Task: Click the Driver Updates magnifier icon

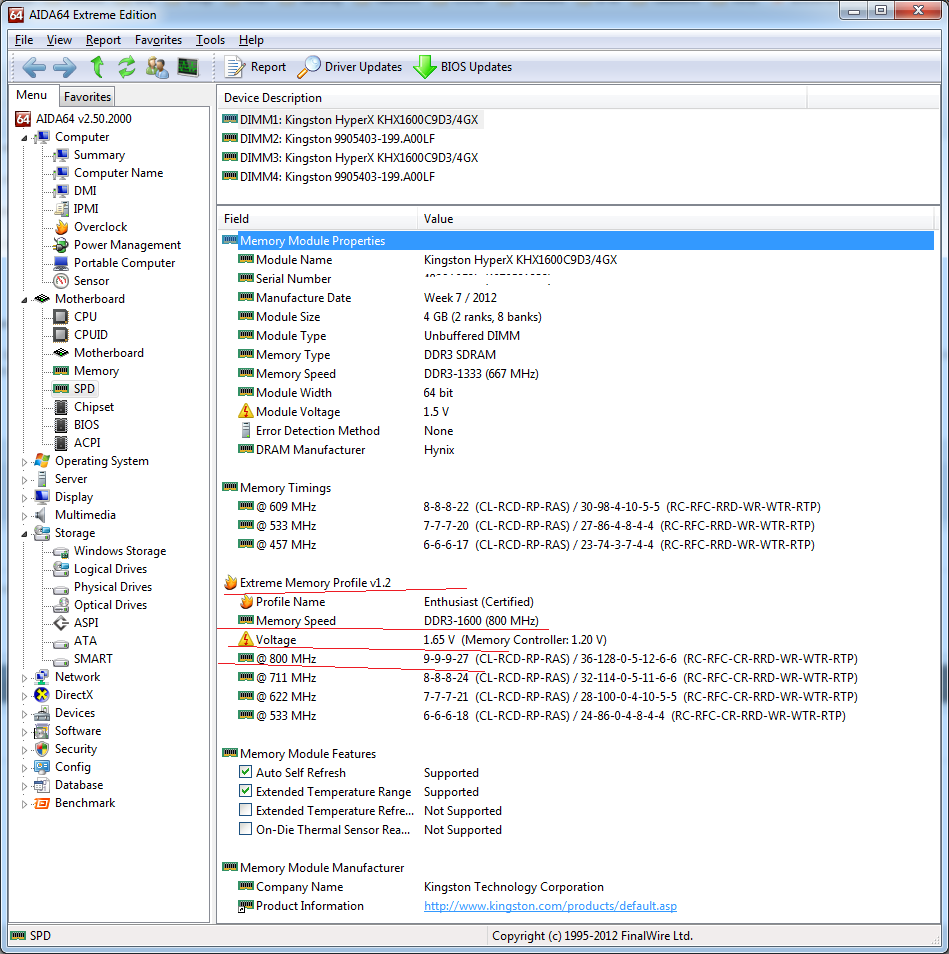Action: (310, 67)
